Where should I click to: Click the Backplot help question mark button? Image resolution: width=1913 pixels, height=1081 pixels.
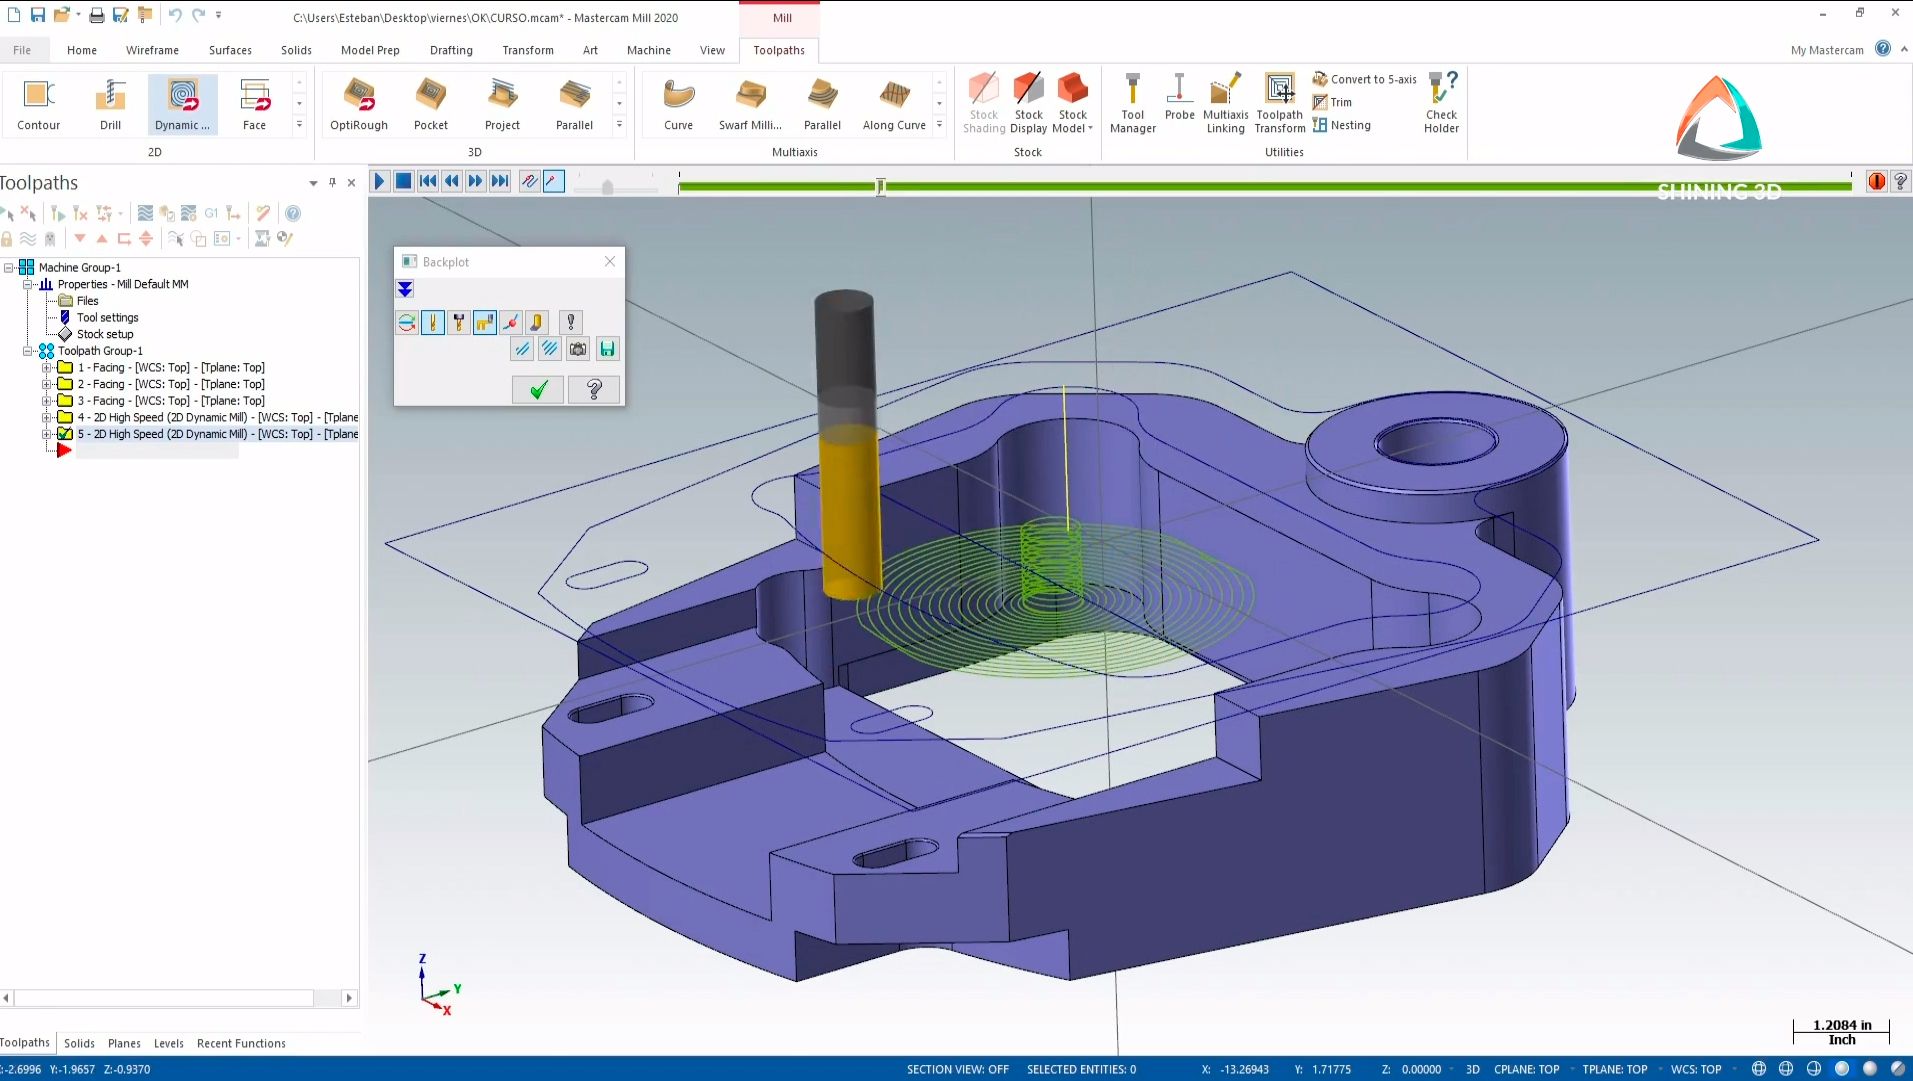(594, 389)
